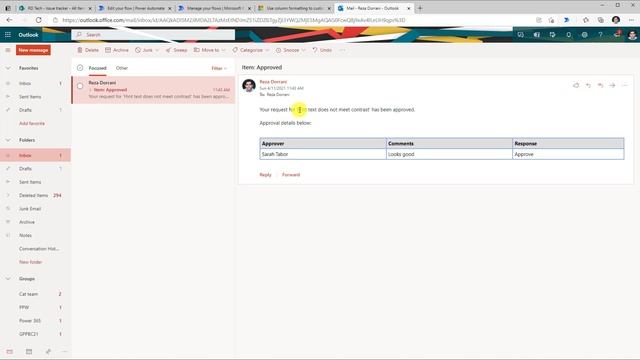Open the People module icon at bottom
Image resolution: width=640 pixels, height=360 pixels.
[48, 351]
